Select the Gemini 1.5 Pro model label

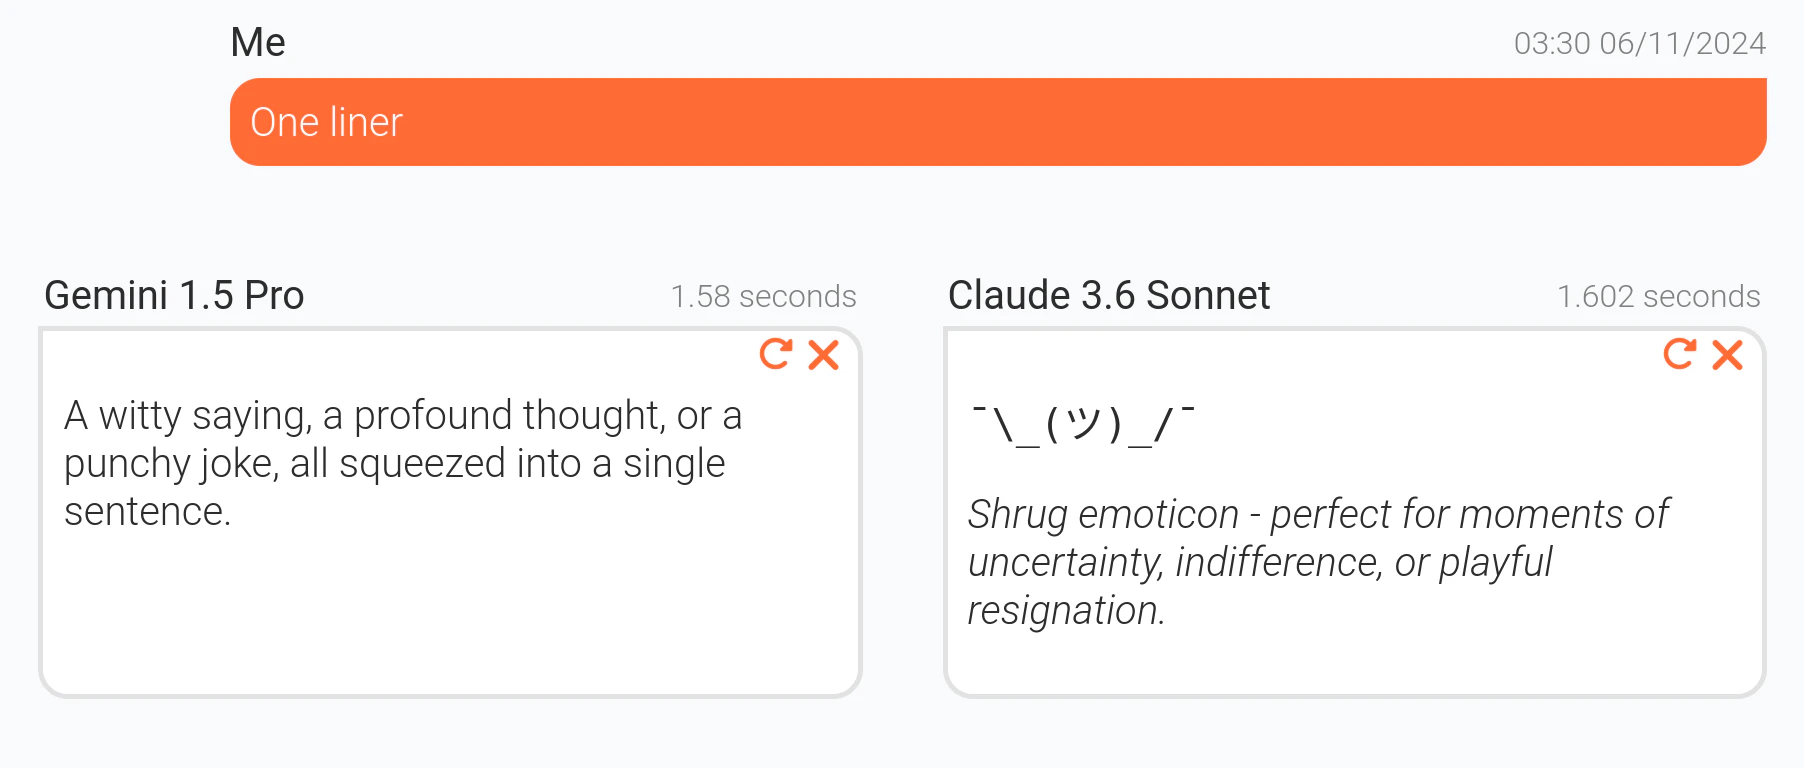tap(174, 295)
